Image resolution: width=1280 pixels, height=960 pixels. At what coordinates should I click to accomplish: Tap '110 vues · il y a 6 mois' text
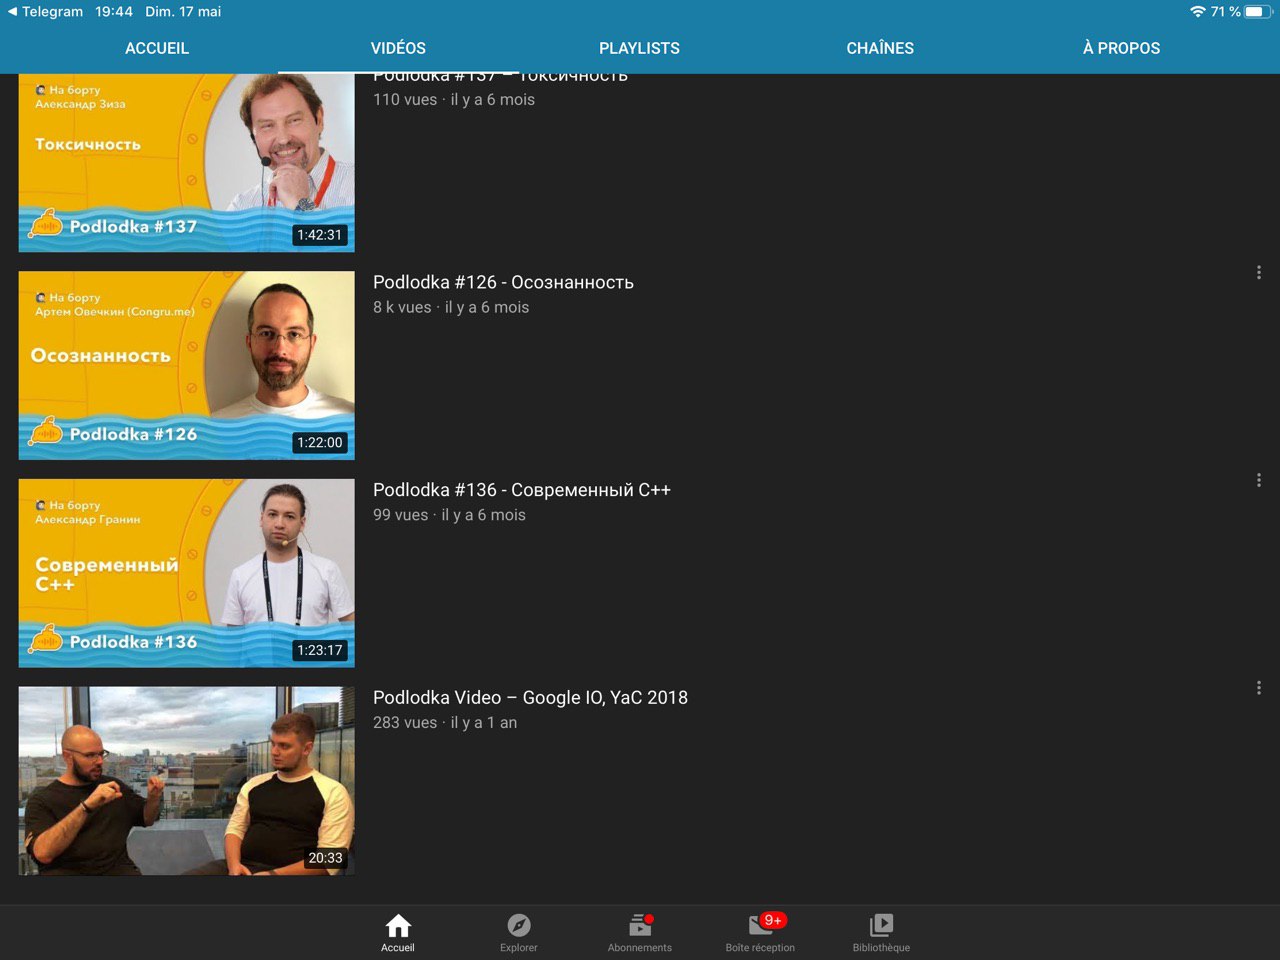click(x=454, y=100)
